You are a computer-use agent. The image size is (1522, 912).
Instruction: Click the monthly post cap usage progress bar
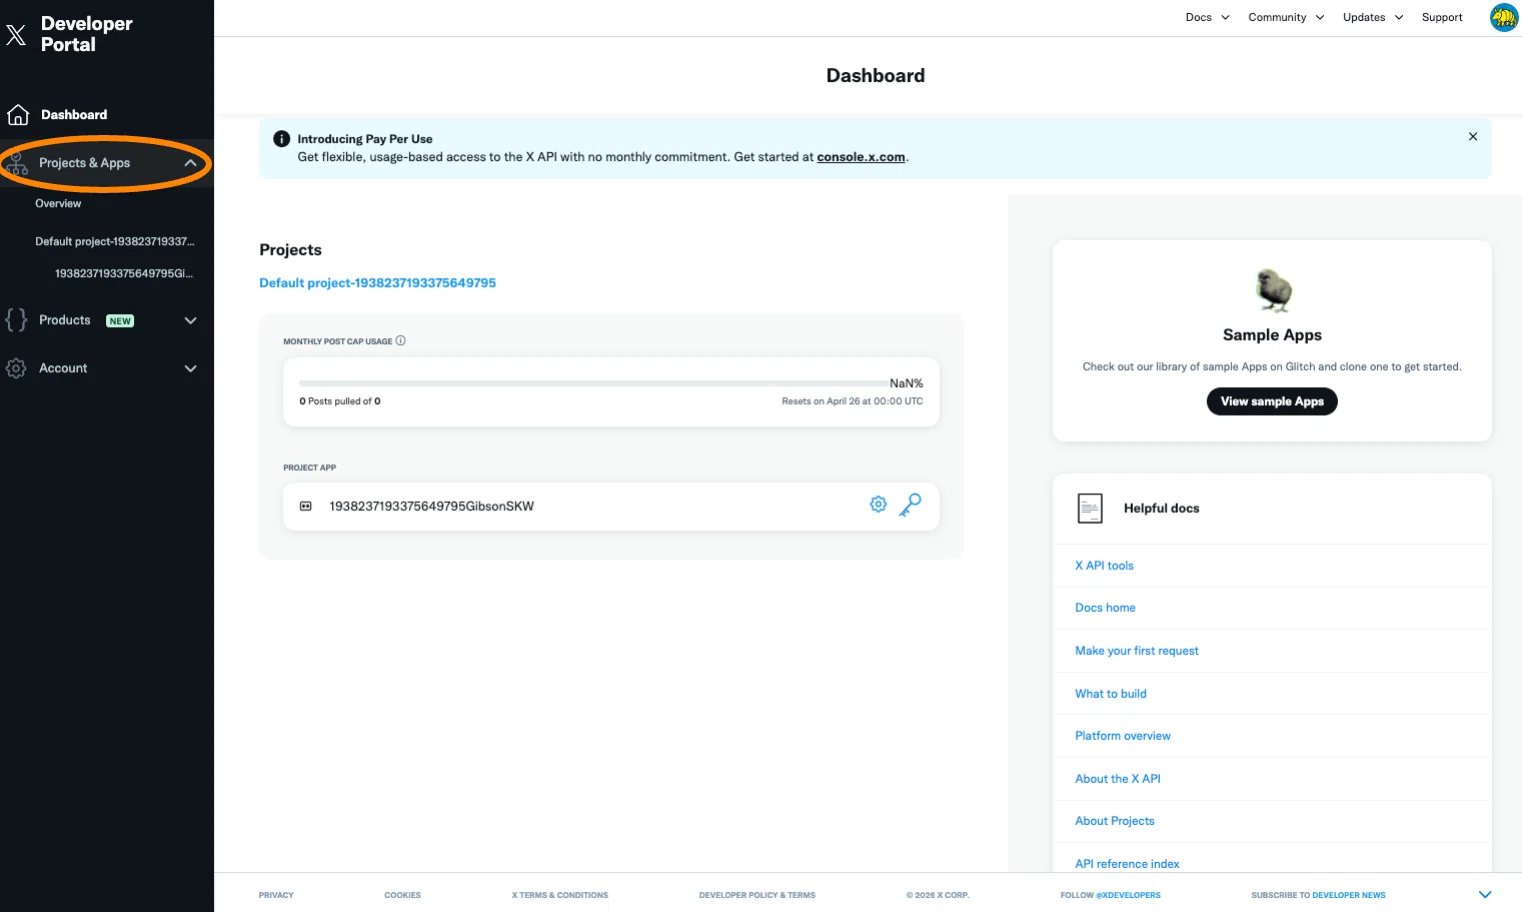pyautogui.click(x=592, y=383)
